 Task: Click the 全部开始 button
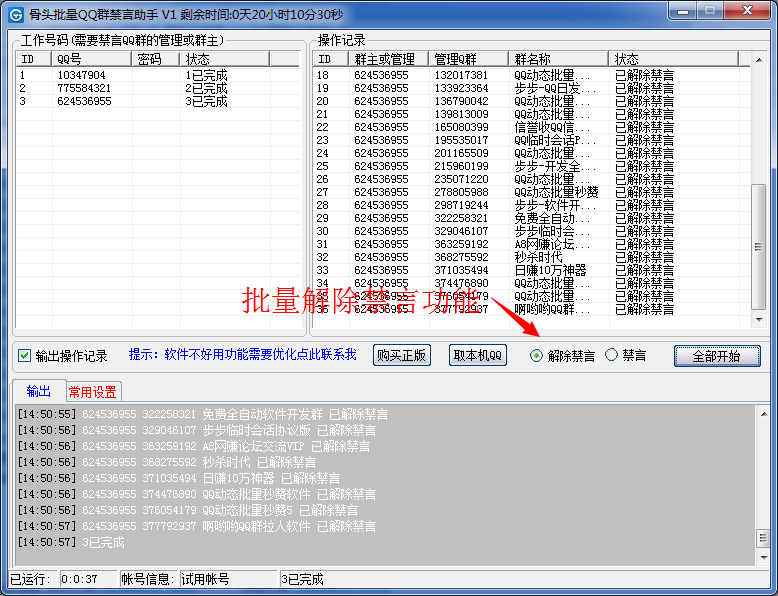coord(716,356)
